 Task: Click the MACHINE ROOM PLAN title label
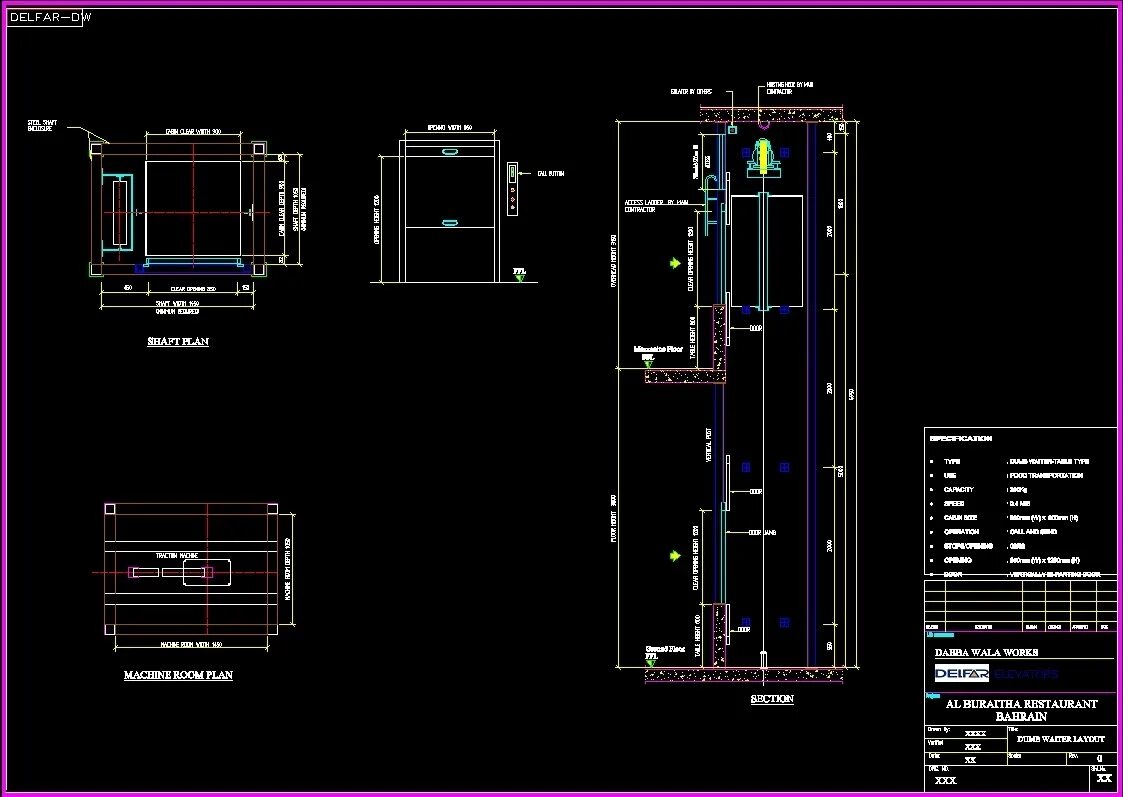(x=176, y=675)
